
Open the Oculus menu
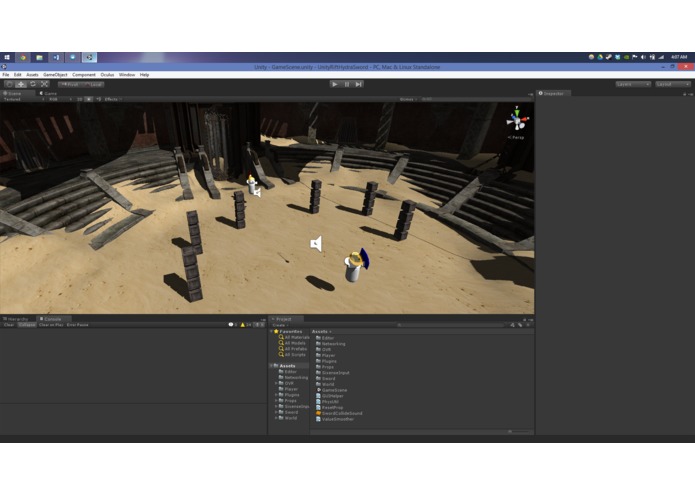pos(107,75)
